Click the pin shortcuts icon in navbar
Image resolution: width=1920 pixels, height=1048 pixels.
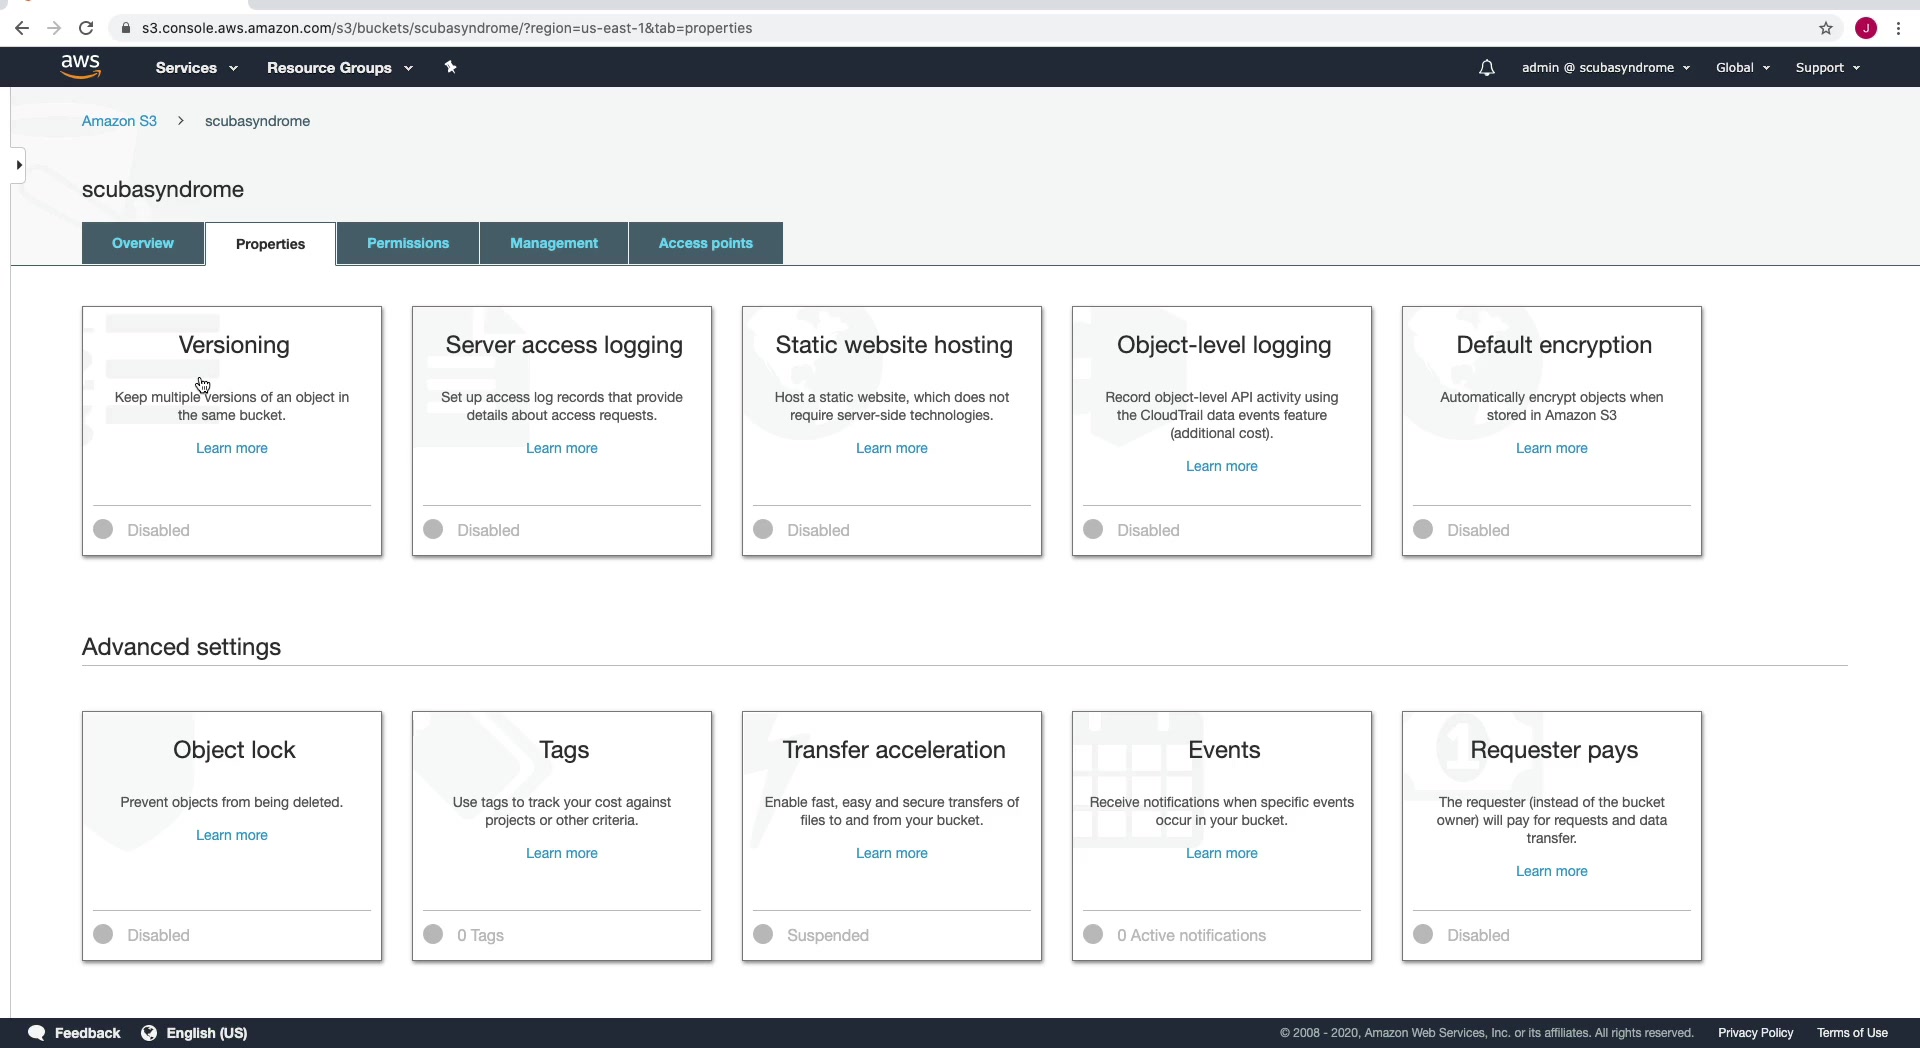[x=450, y=67]
